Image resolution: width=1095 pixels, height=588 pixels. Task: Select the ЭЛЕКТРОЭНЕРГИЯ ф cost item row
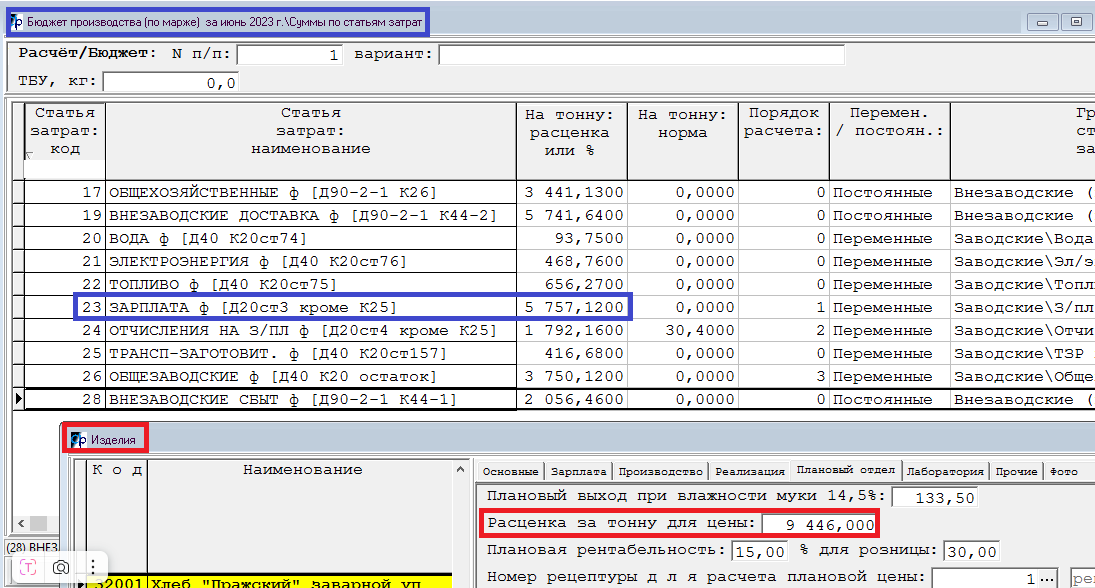(310, 261)
